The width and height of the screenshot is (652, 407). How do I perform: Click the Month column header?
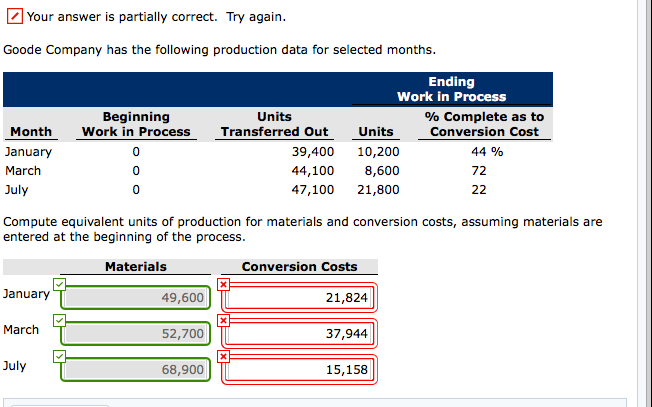click(31, 132)
